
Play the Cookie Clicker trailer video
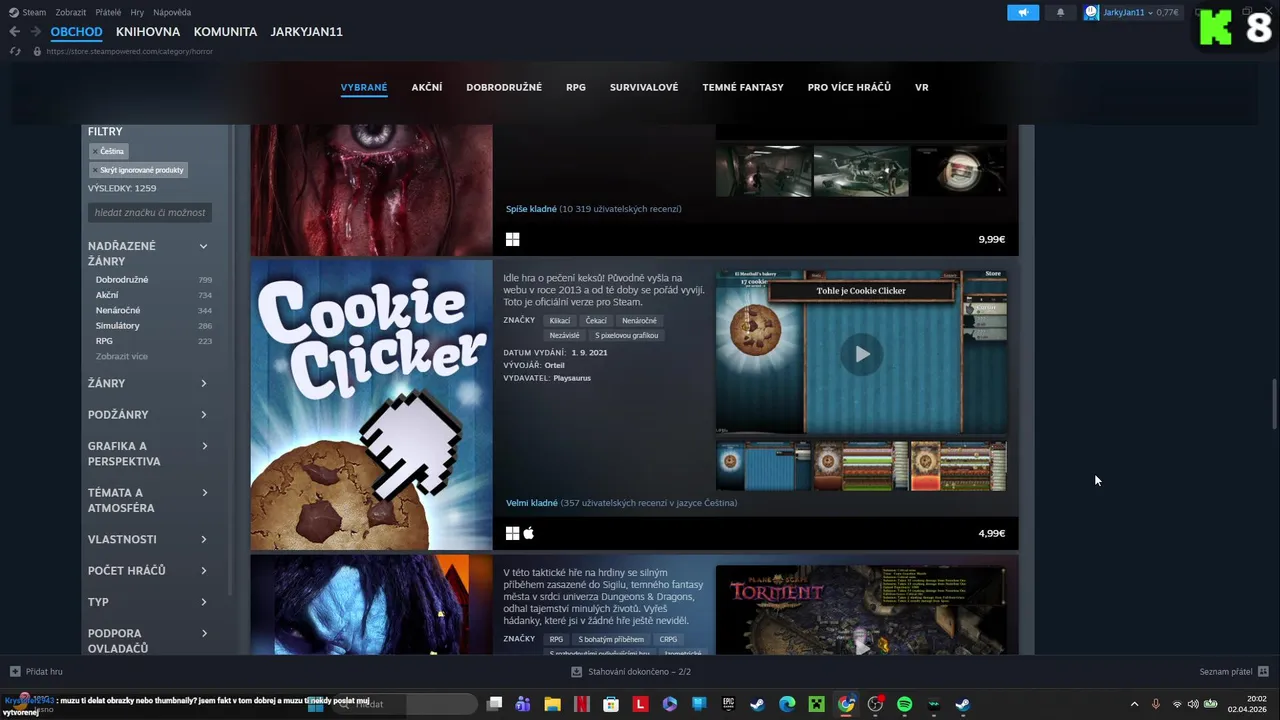(861, 354)
